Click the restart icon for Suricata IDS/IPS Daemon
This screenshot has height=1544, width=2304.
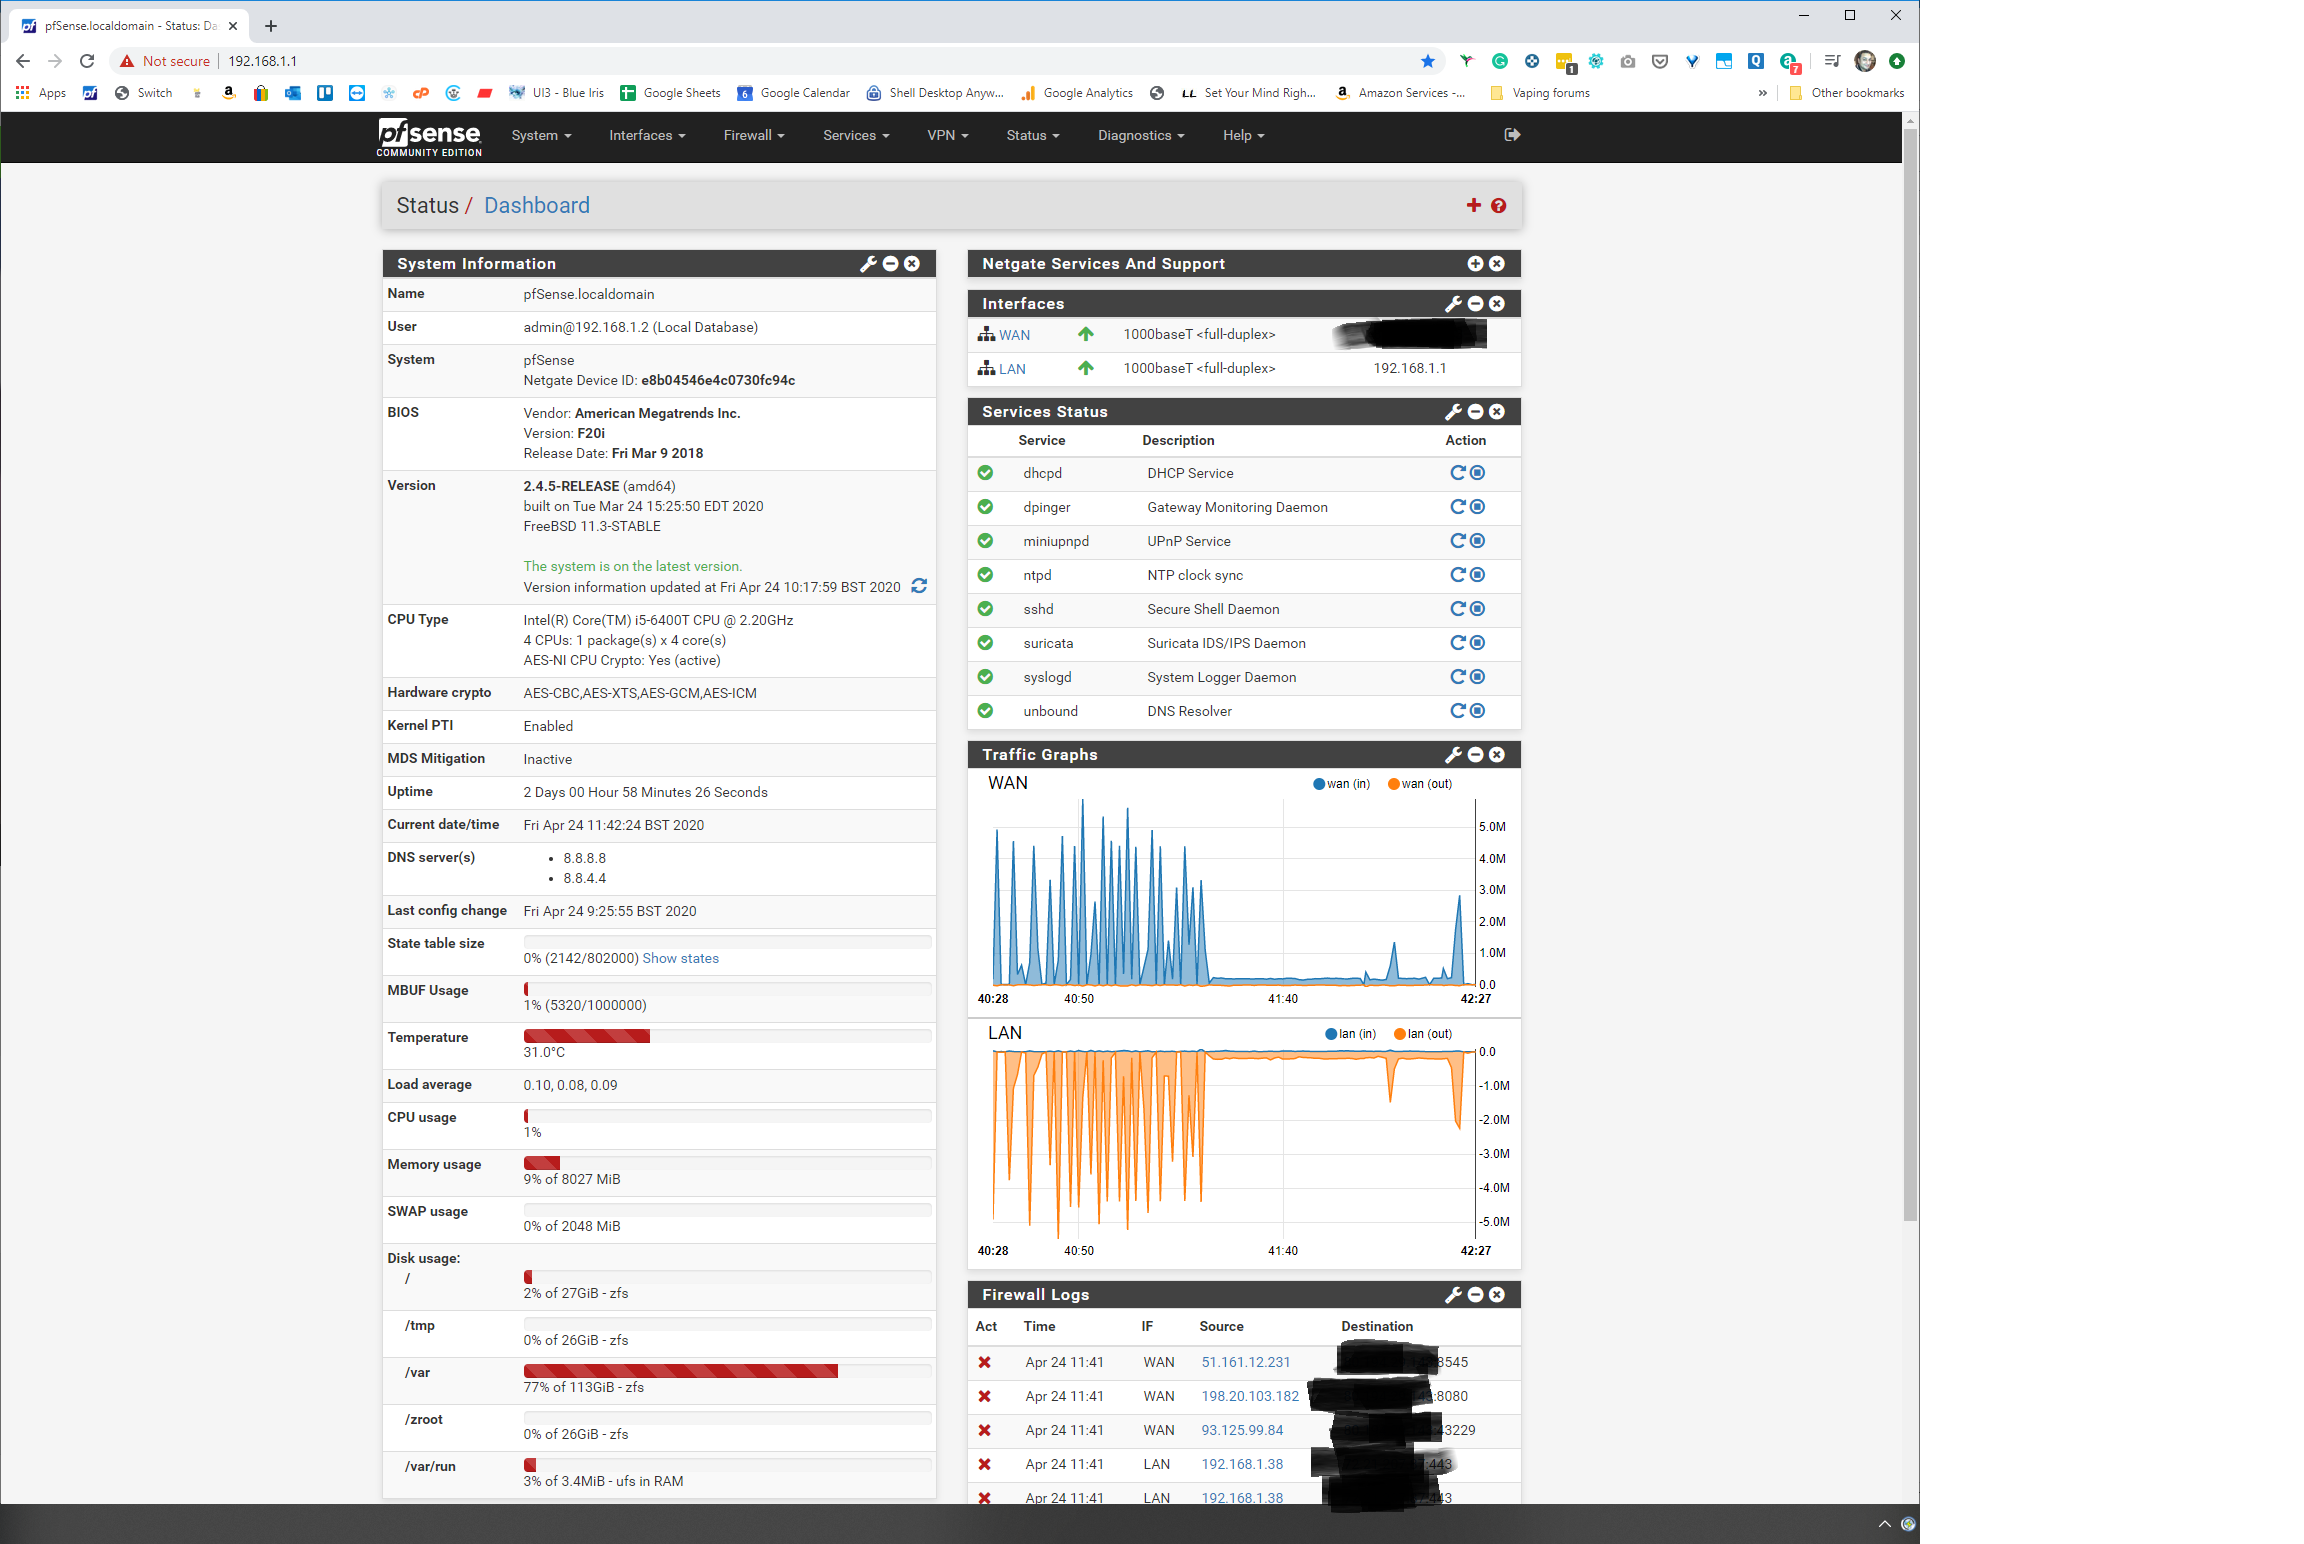click(x=1458, y=643)
